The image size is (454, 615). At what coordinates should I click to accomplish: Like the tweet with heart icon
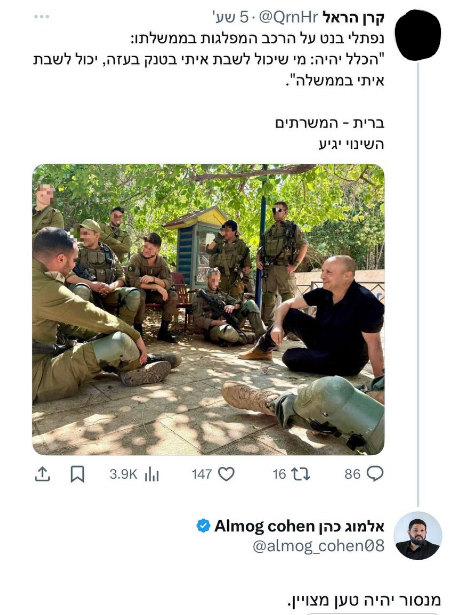(226, 474)
